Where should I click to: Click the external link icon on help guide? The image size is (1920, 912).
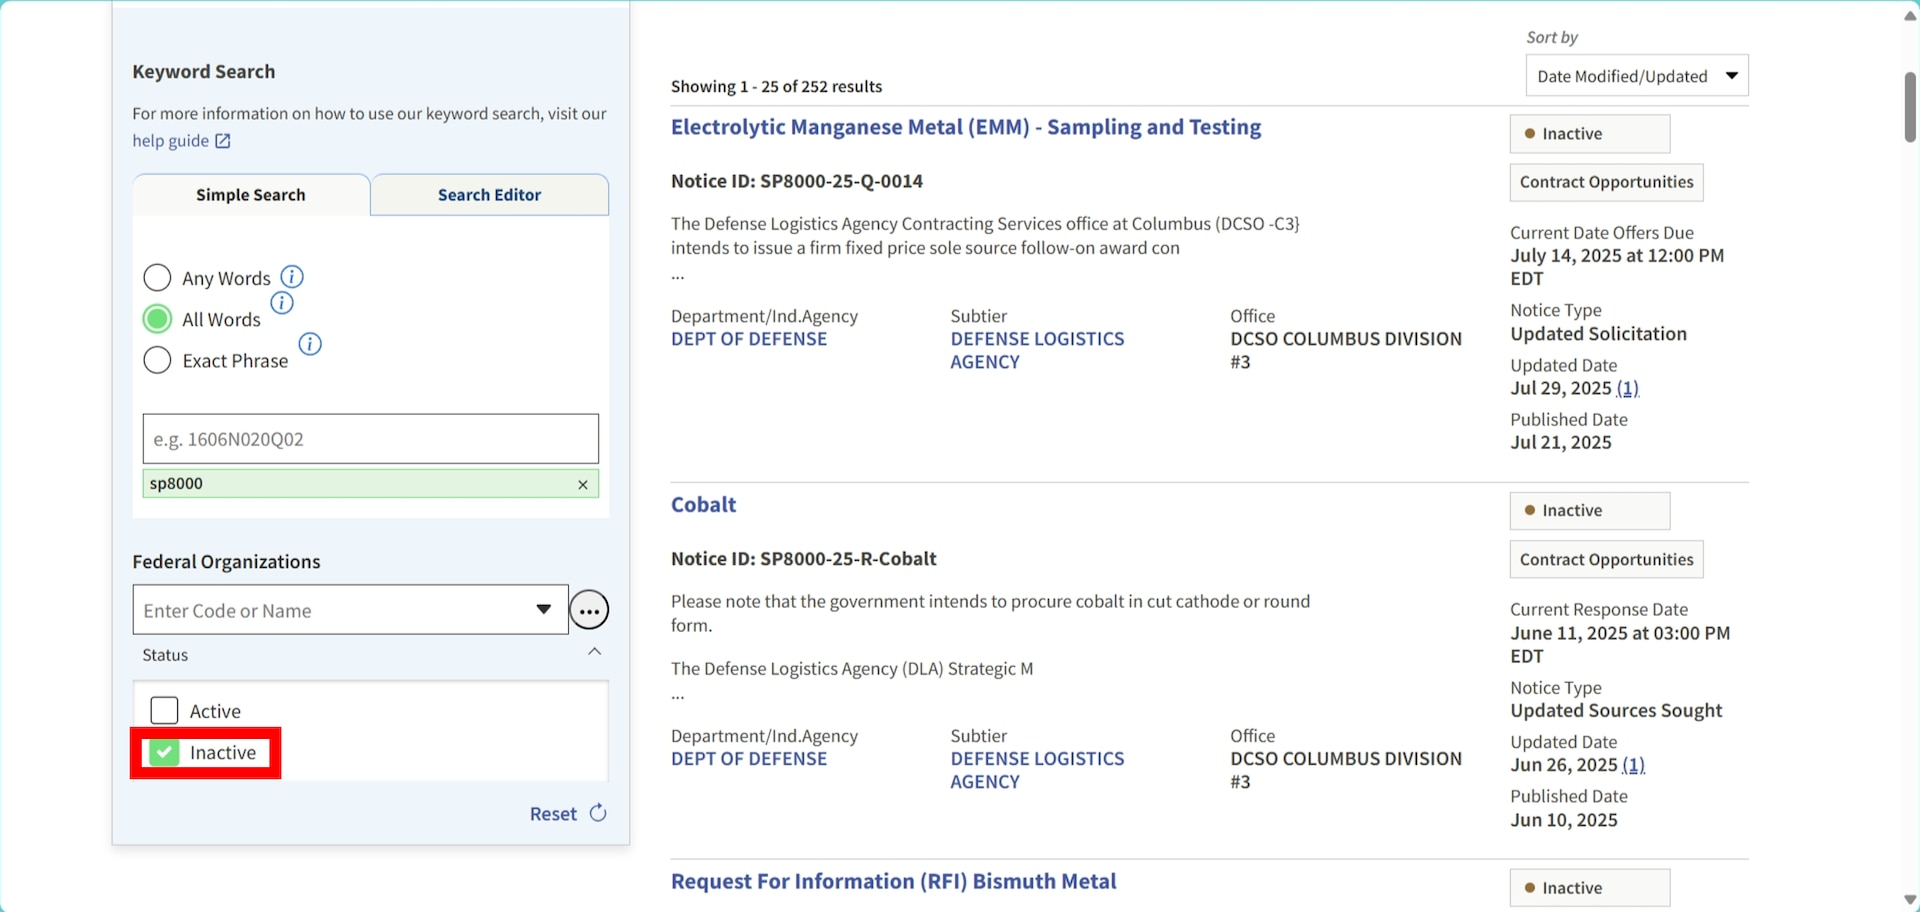pyautogui.click(x=222, y=141)
